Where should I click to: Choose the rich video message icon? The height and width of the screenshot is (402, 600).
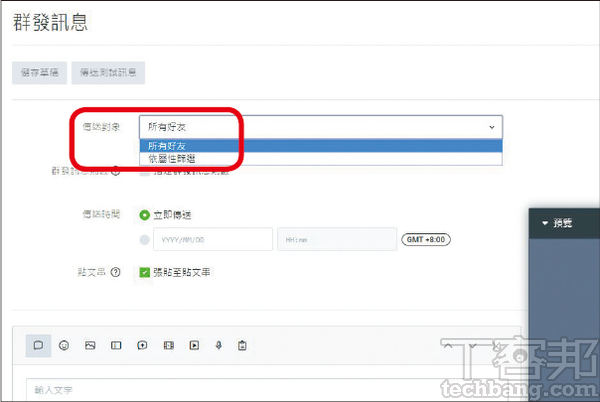point(168,345)
